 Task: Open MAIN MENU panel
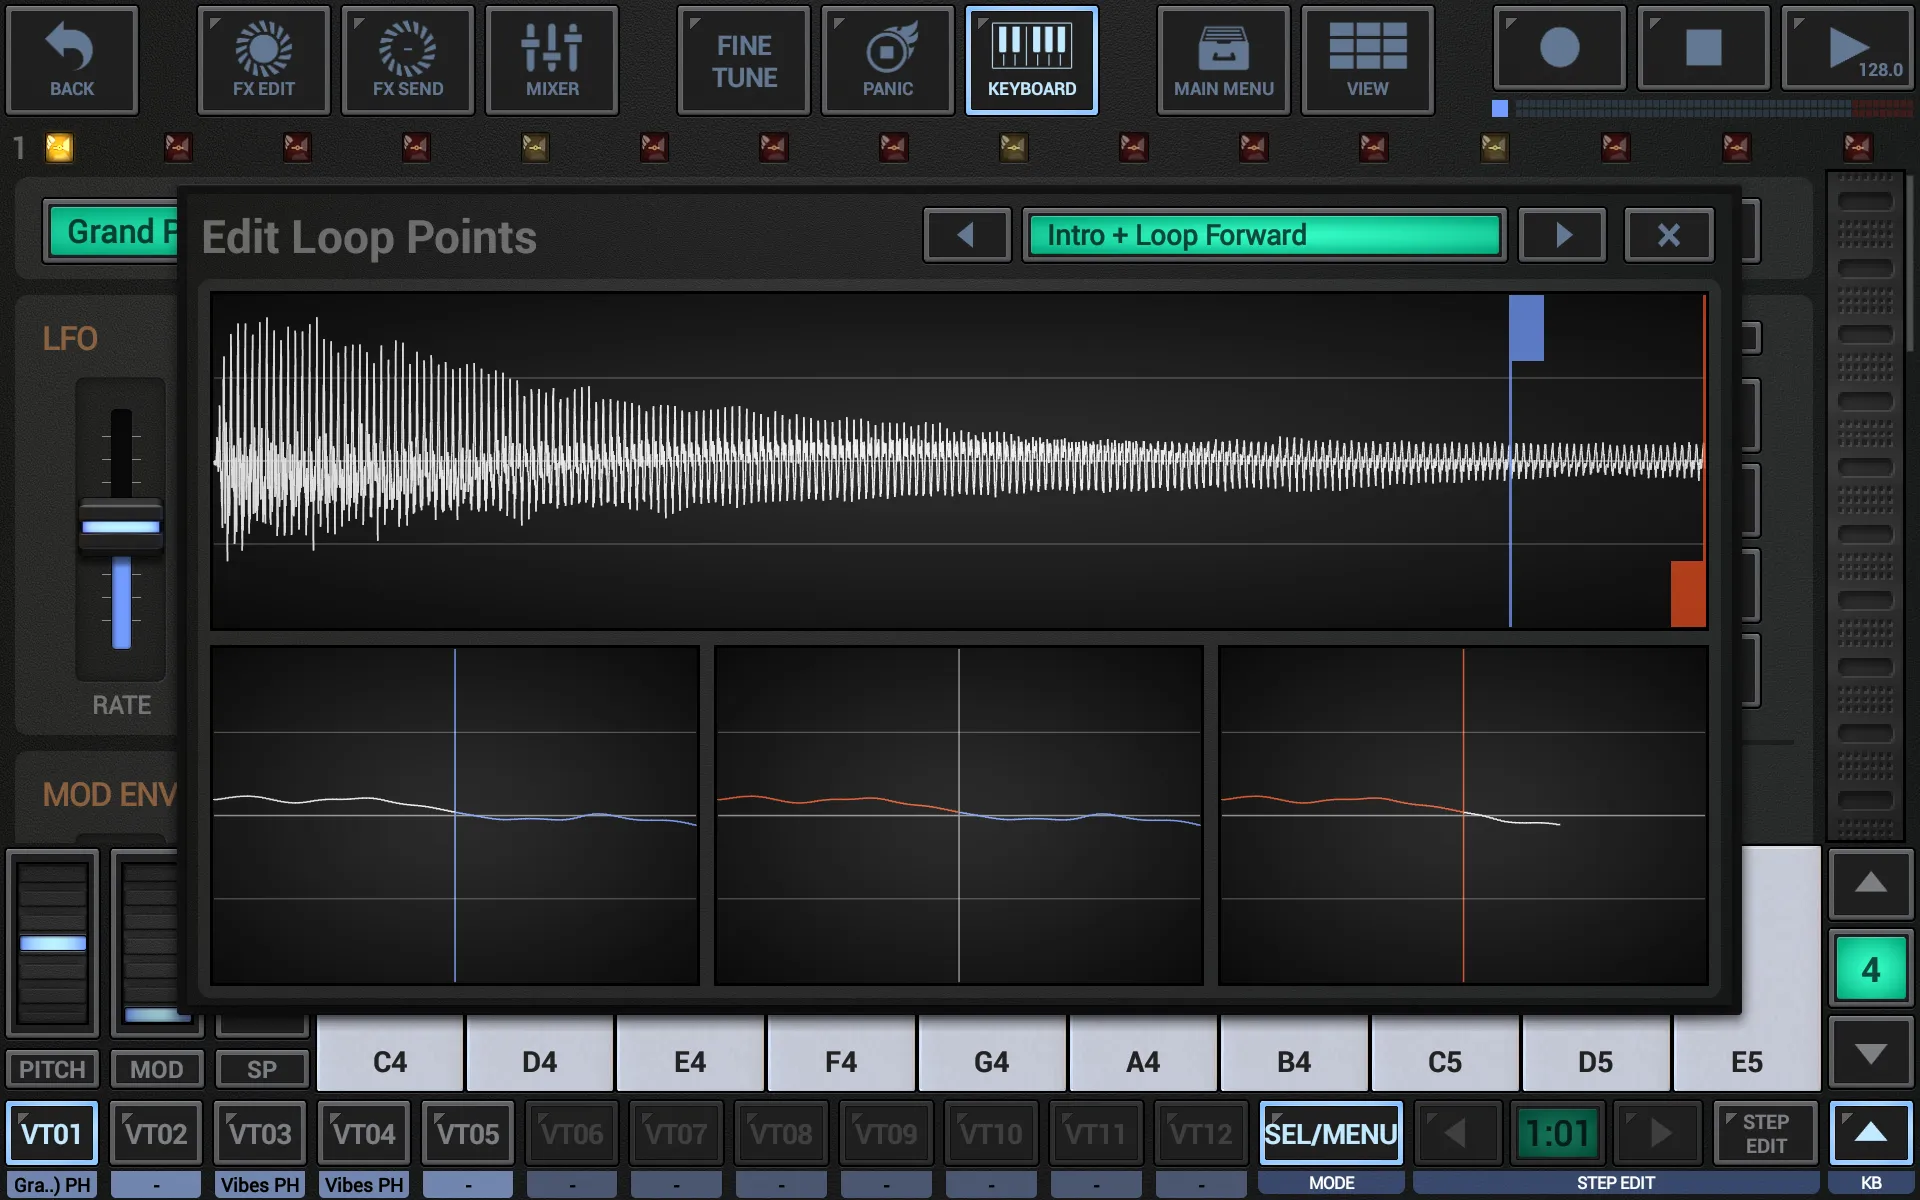pos(1223,57)
